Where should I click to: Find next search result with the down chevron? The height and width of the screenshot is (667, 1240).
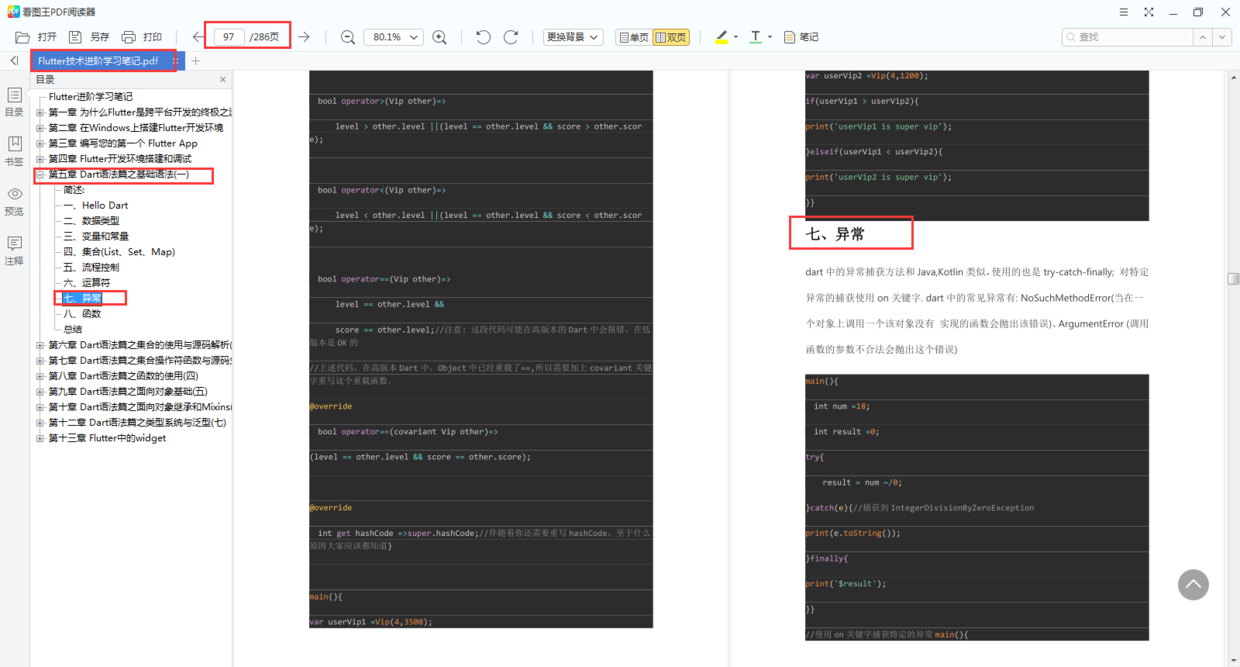click(x=1222, y=37)
